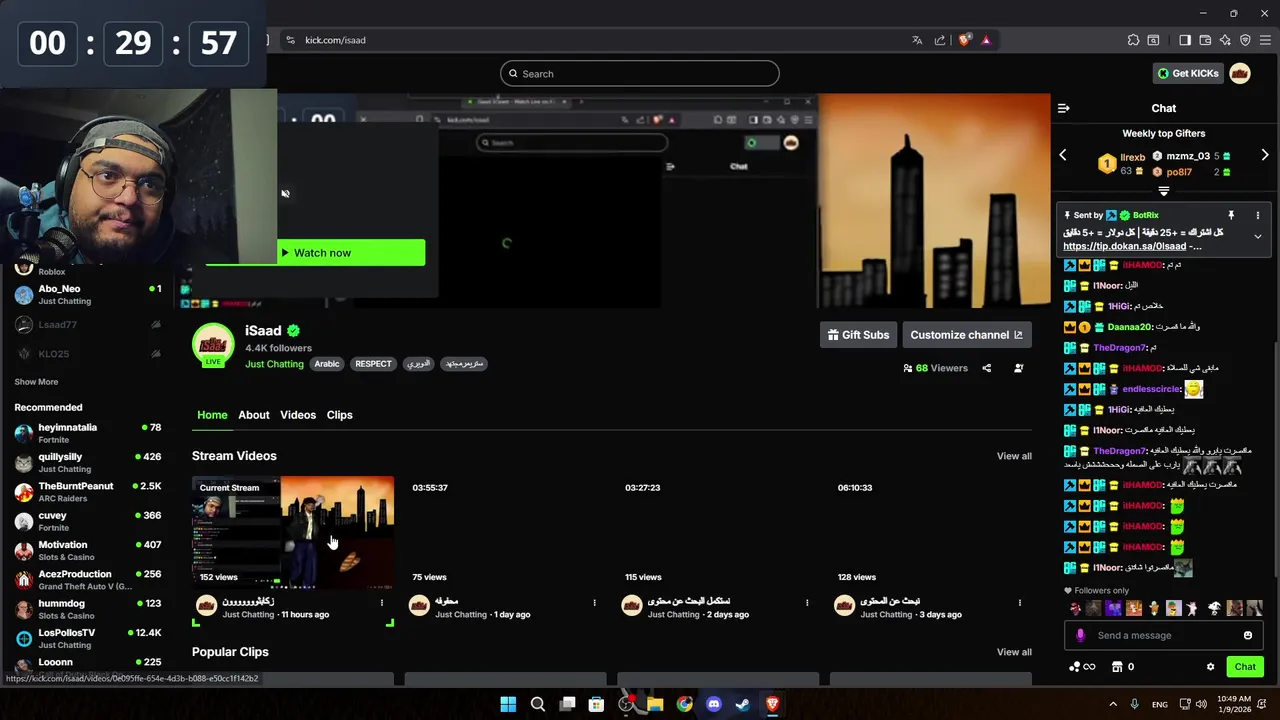The width and height of the screenshot is (1280, 720).
Task: Open Abo_Neo followed channel
Action: tap(88, 294)
